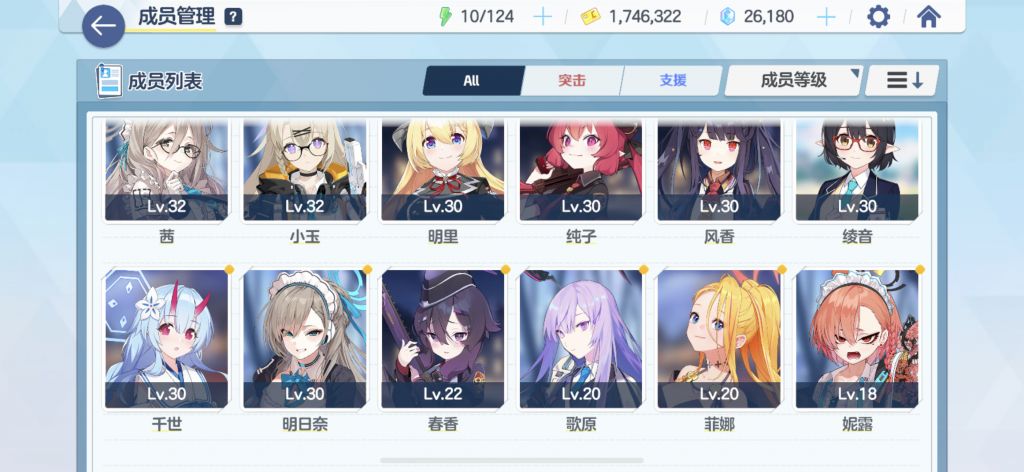Open the 小玉 Lv.32 member card
The width and height of the screenshot is (1024, 472).
tap(305, 171)
